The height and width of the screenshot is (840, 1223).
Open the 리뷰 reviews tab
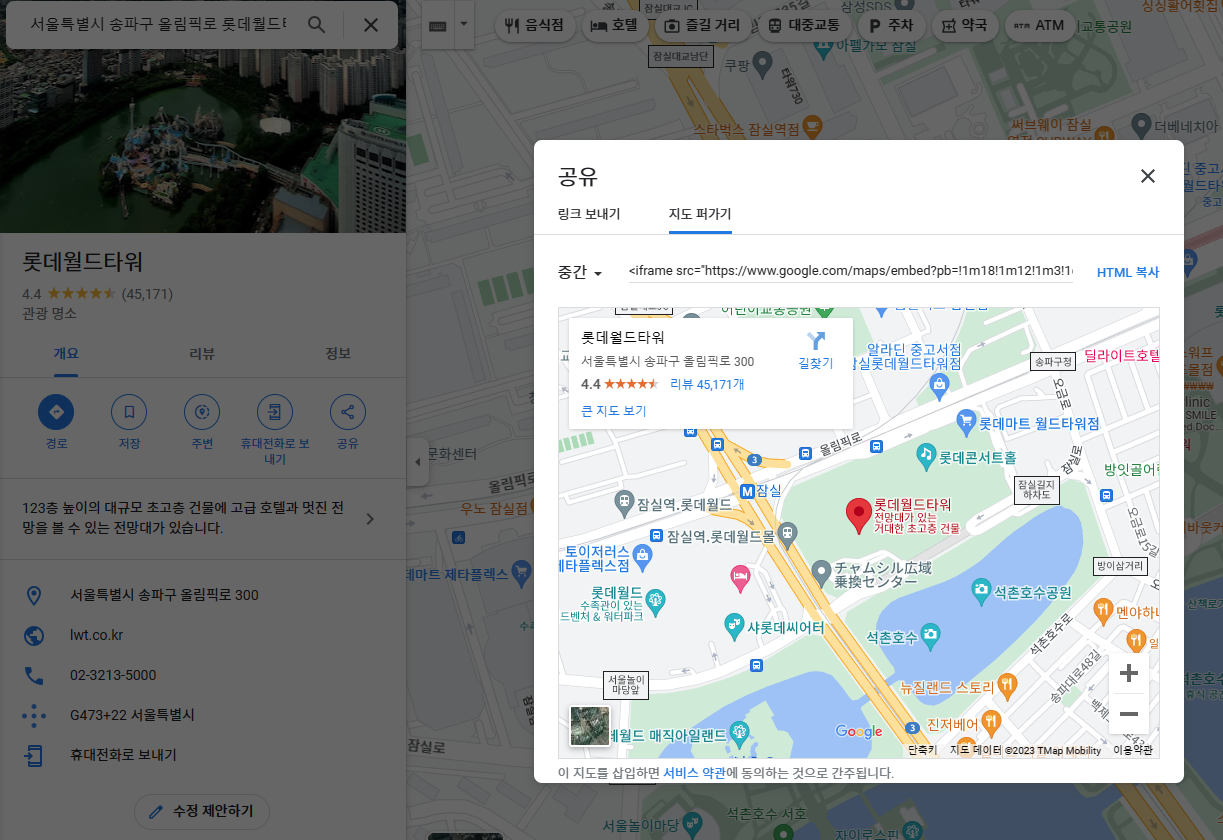pyautogui.click(x=202, y=353)
